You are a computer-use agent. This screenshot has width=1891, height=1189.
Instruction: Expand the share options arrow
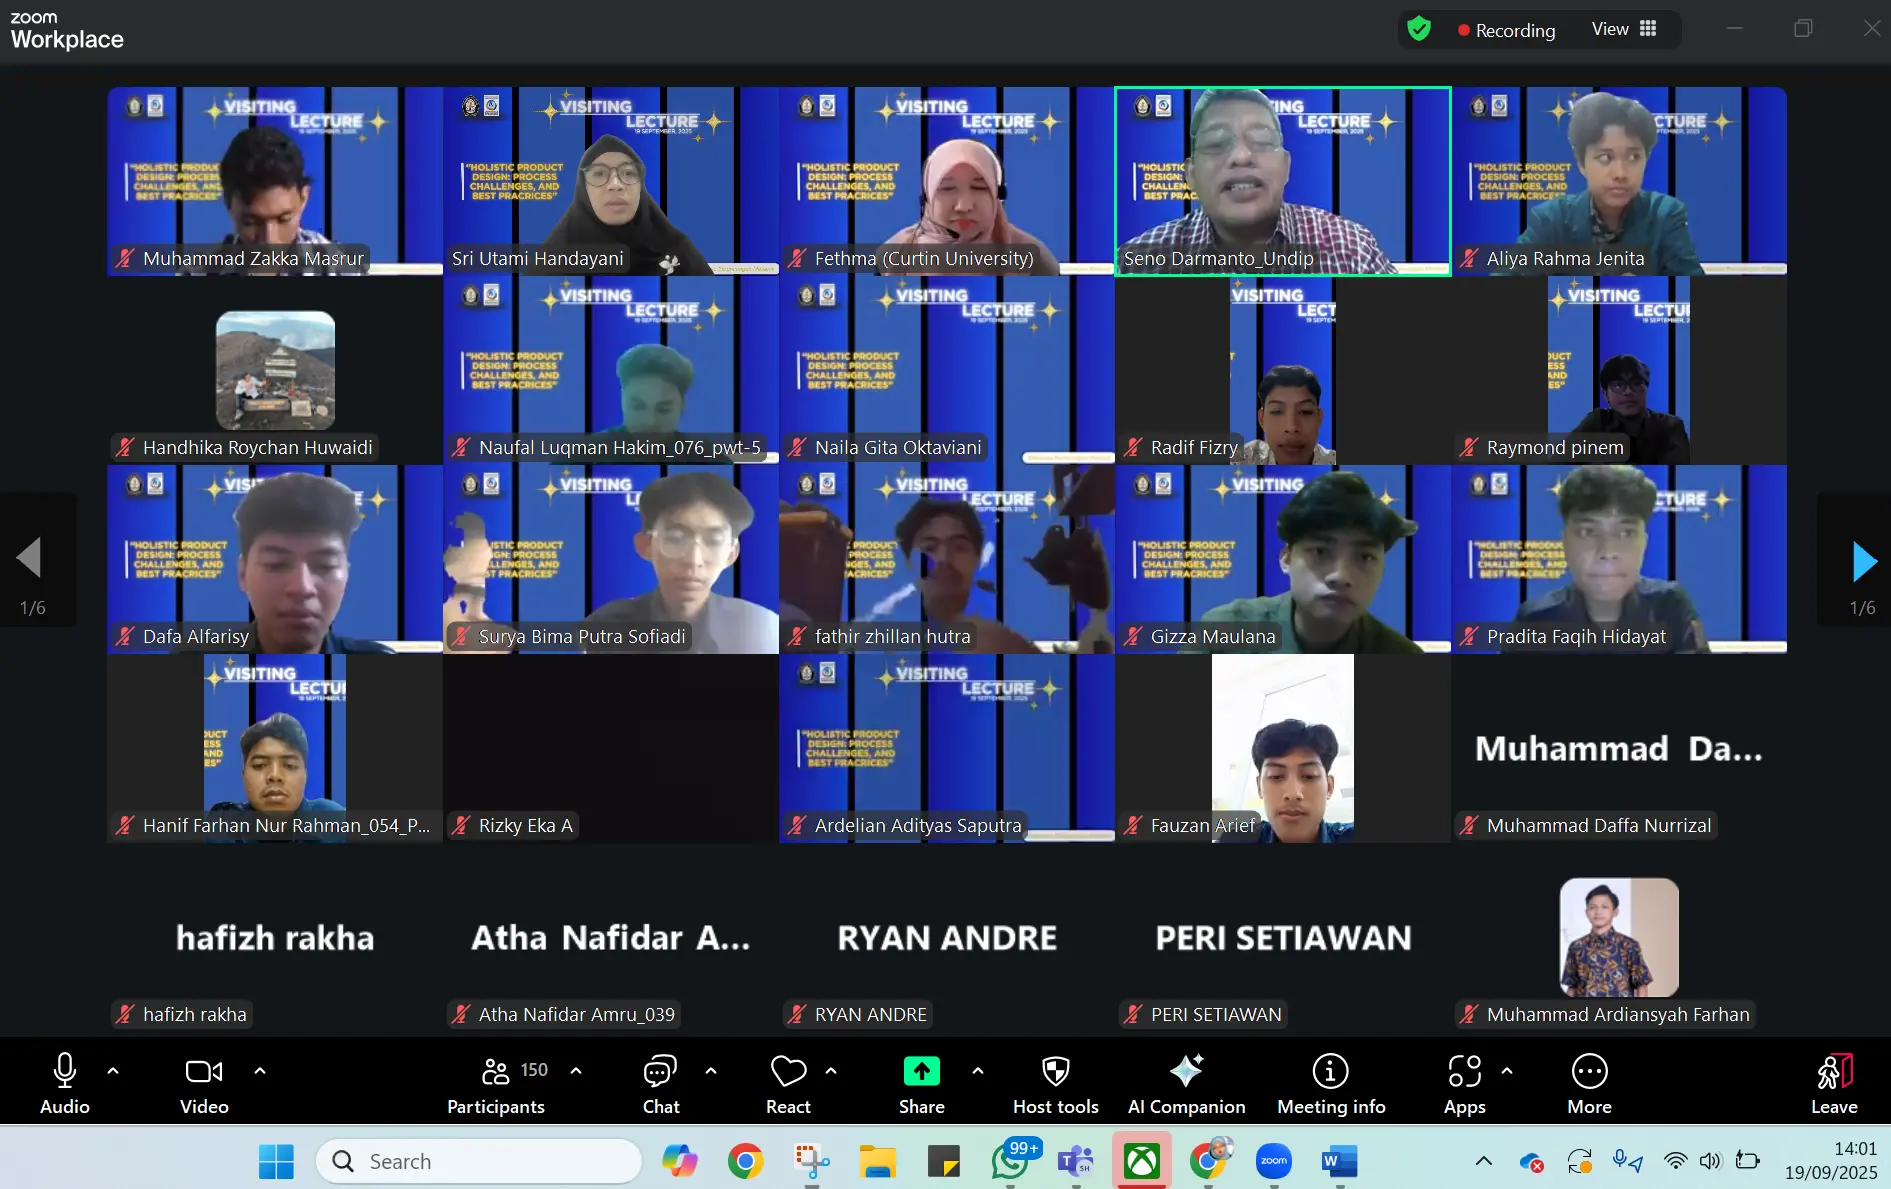(x=978, y=1071)
